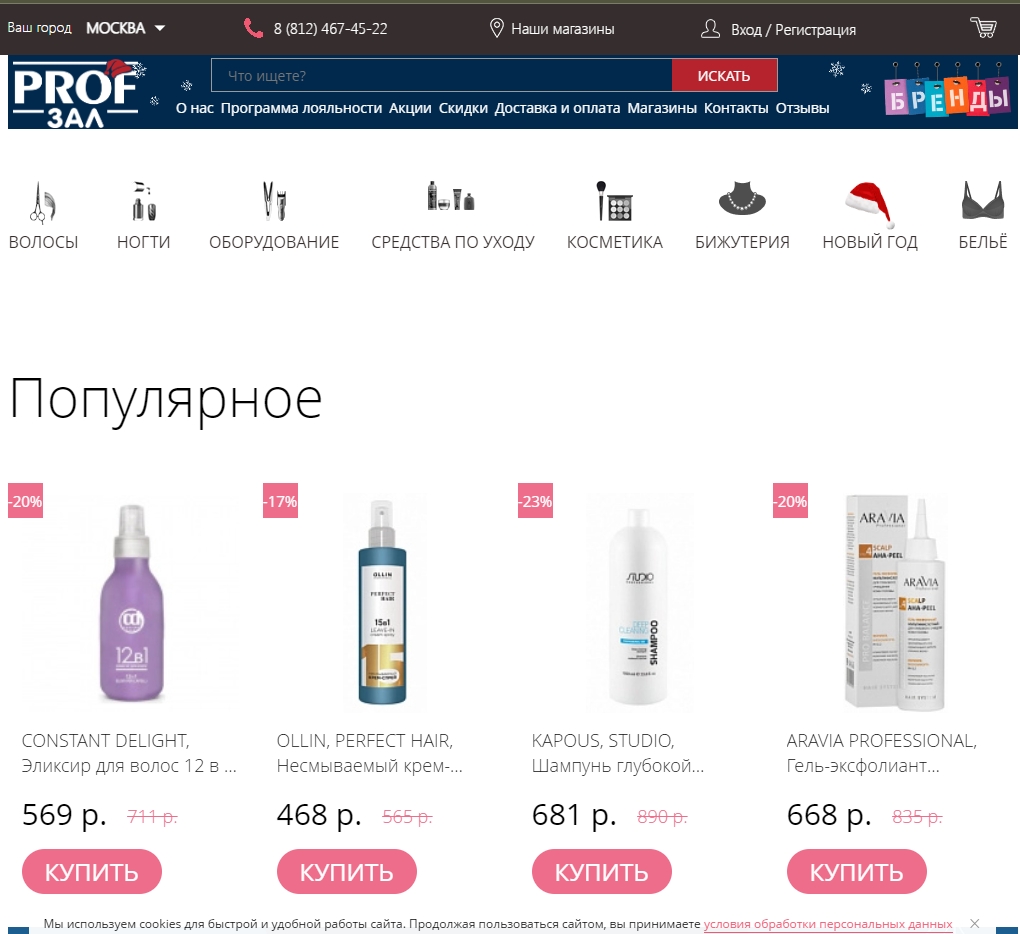Open условия обработки персональных данных link
The image size is (1020, 934).
coord(828,924)
